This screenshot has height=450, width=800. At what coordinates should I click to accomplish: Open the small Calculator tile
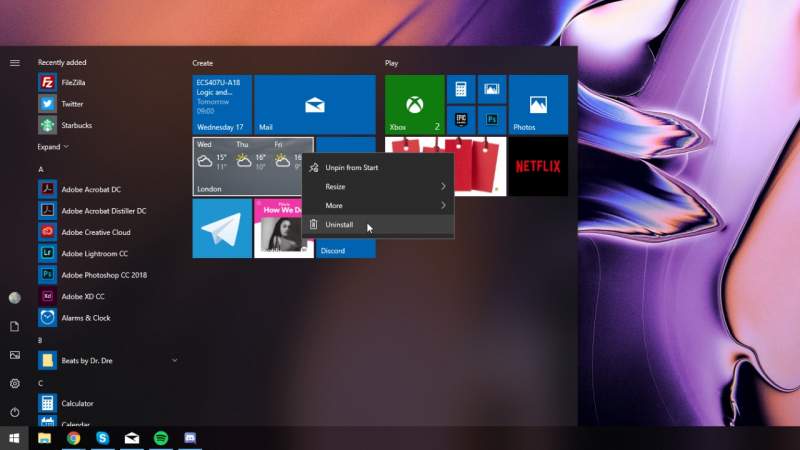[x=461, y=89]
